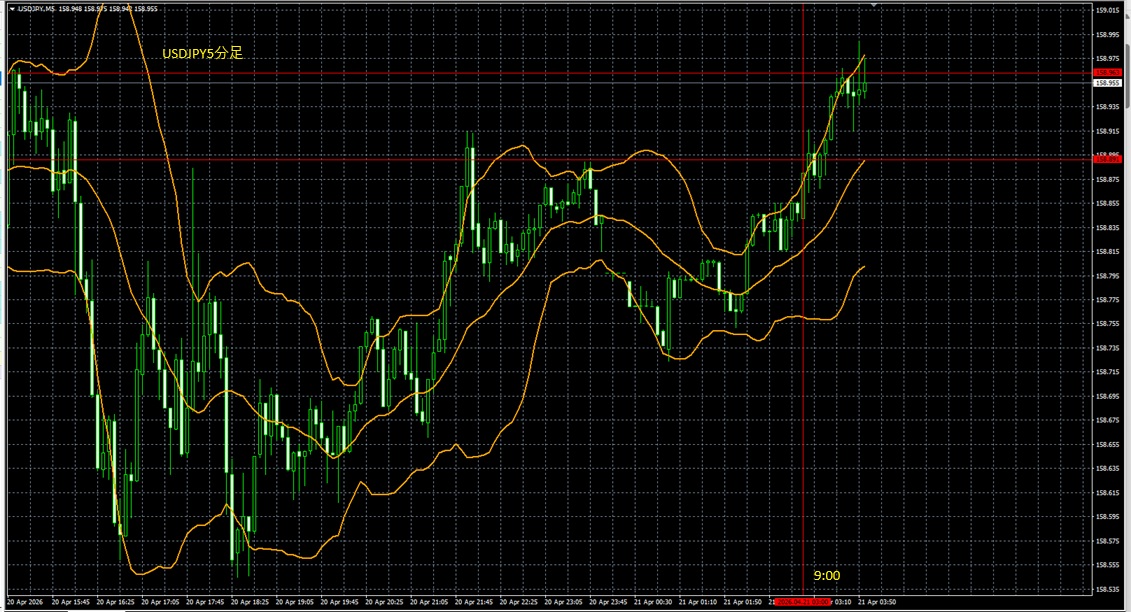Click the 159.015 label on price scale
The height and width of the screenshot is (612, 1131).
point(1107,11)
